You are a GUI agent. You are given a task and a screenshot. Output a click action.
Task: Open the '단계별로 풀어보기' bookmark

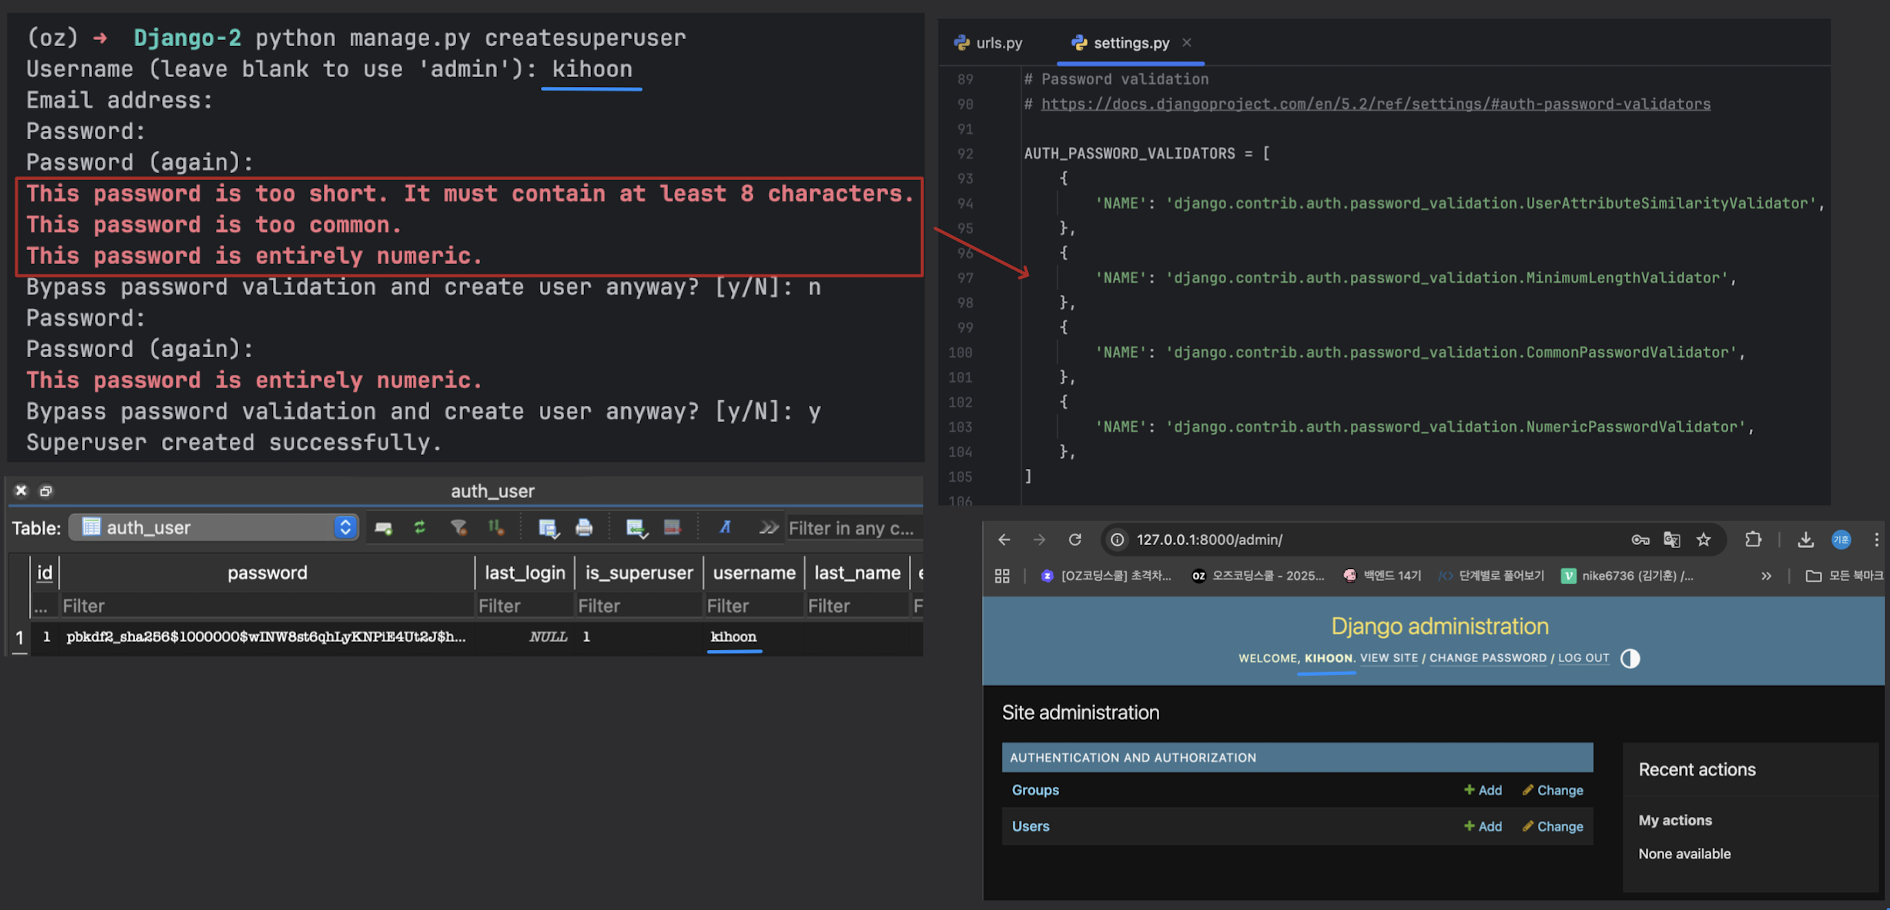coord(1491,576)
